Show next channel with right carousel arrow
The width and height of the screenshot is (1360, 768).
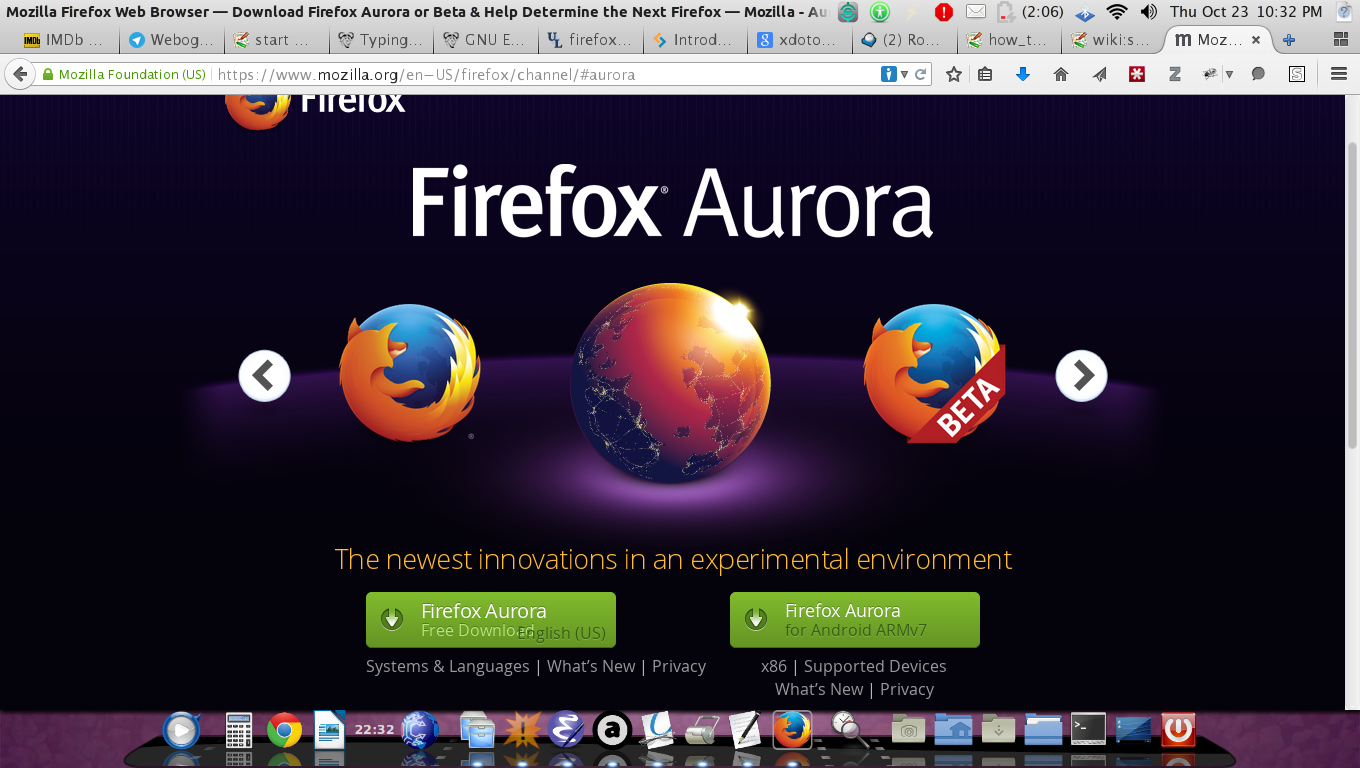click(x=1082, y=375)
